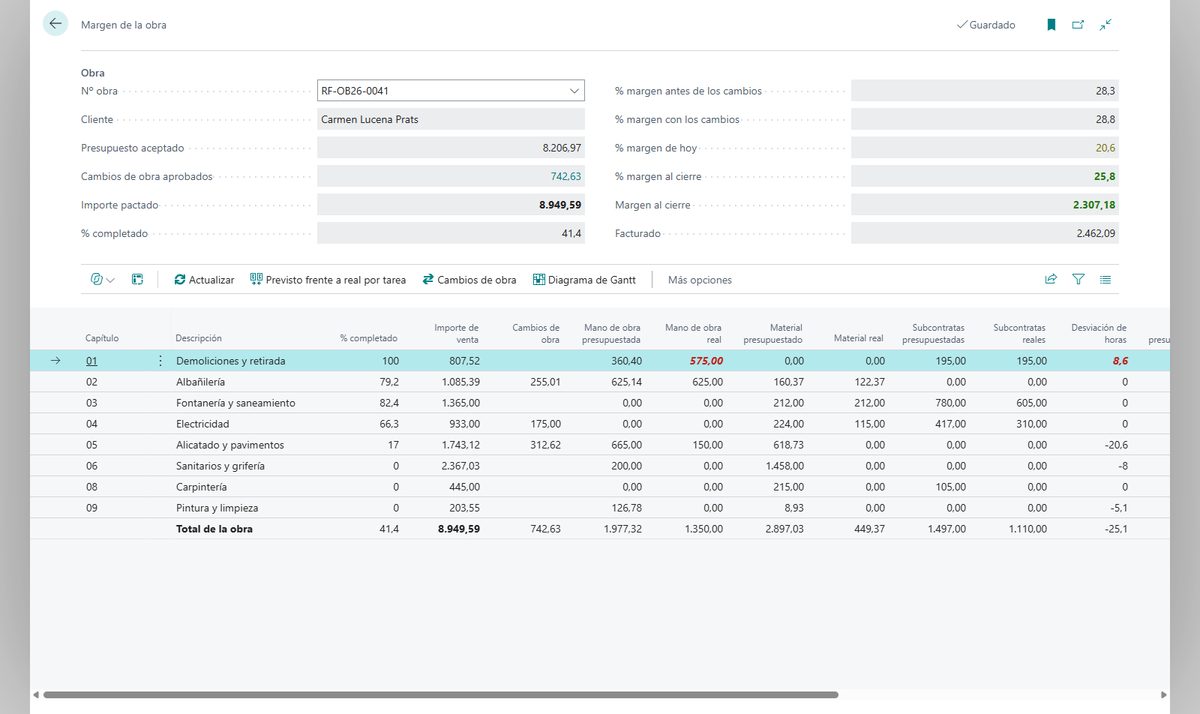Open Diagrama de Gantt
The width and height of the screenshot is (1200, 714).
pyautogui.click(x=584, y=280)
